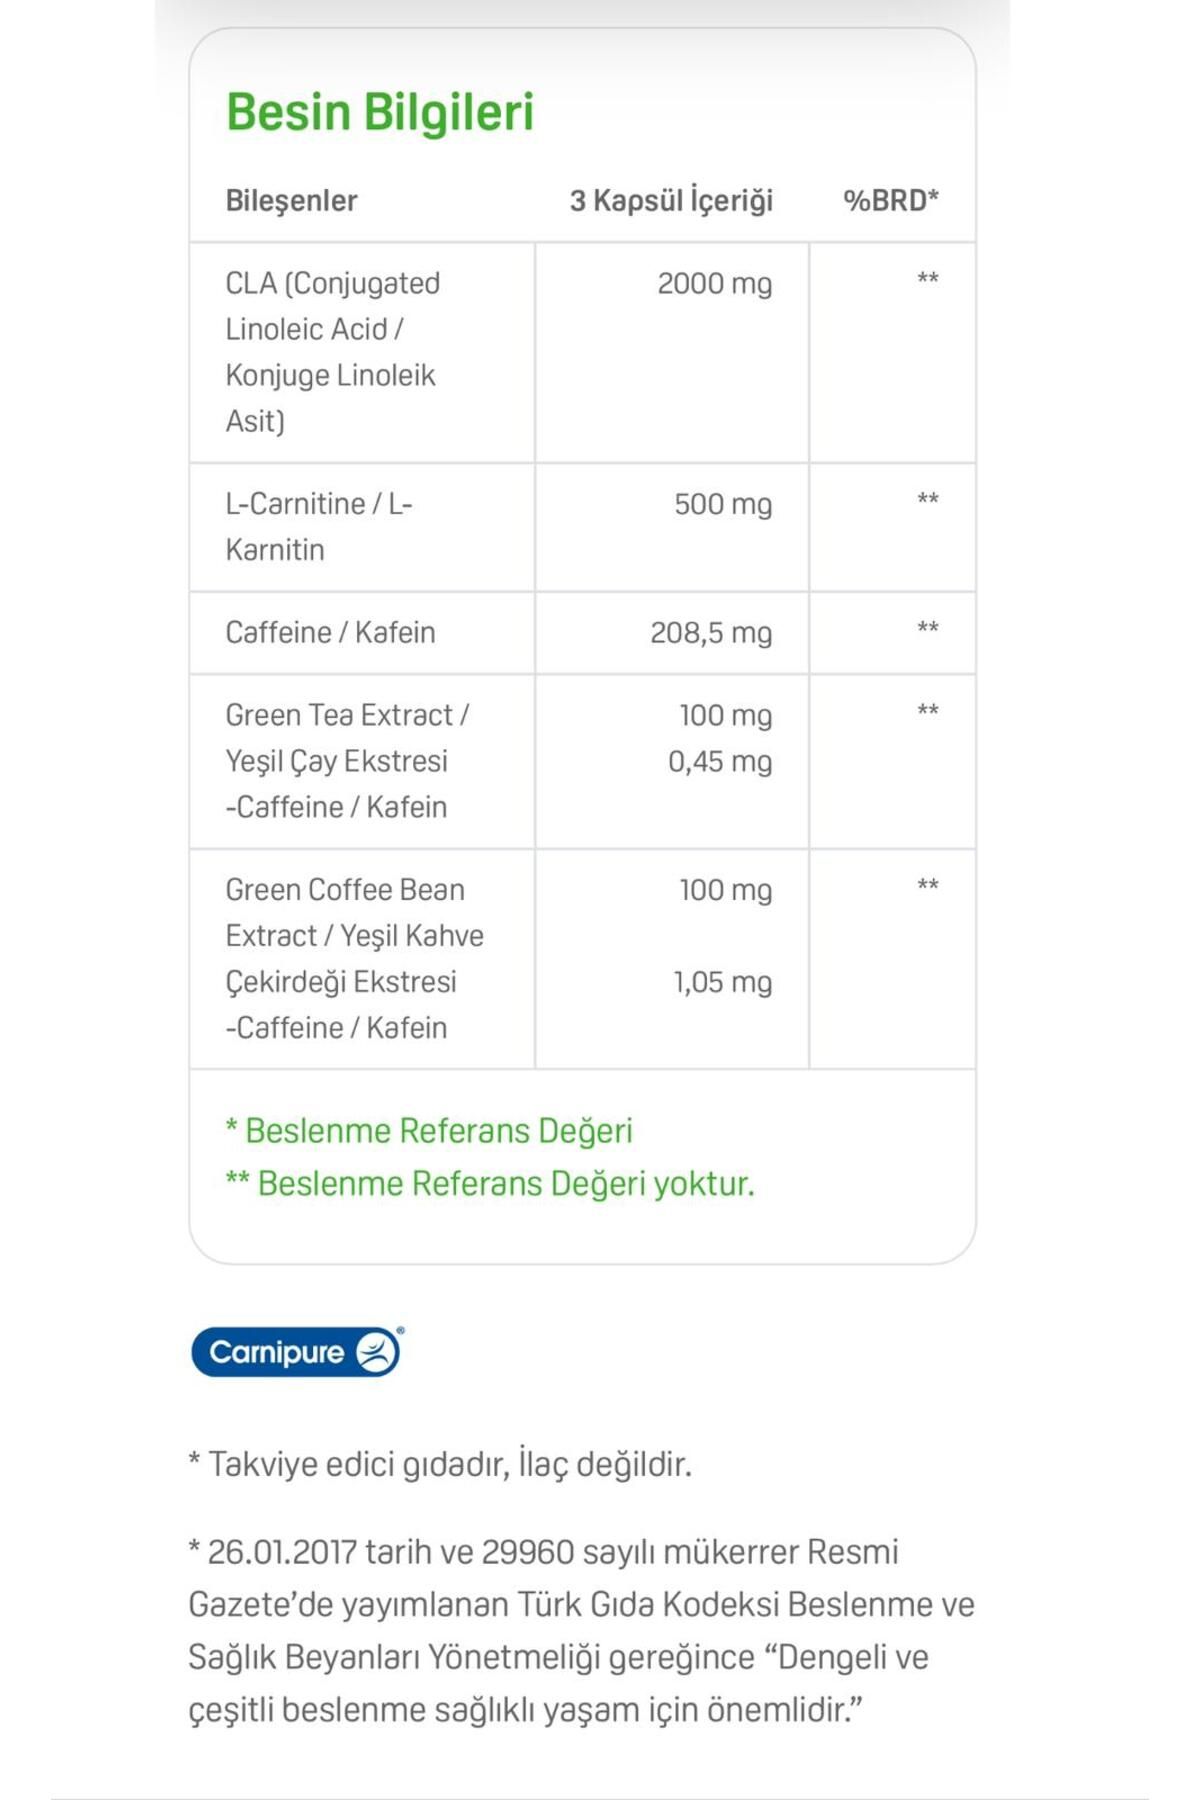Click the 3 Kapsül İçeriği column header

click(671, 201)
